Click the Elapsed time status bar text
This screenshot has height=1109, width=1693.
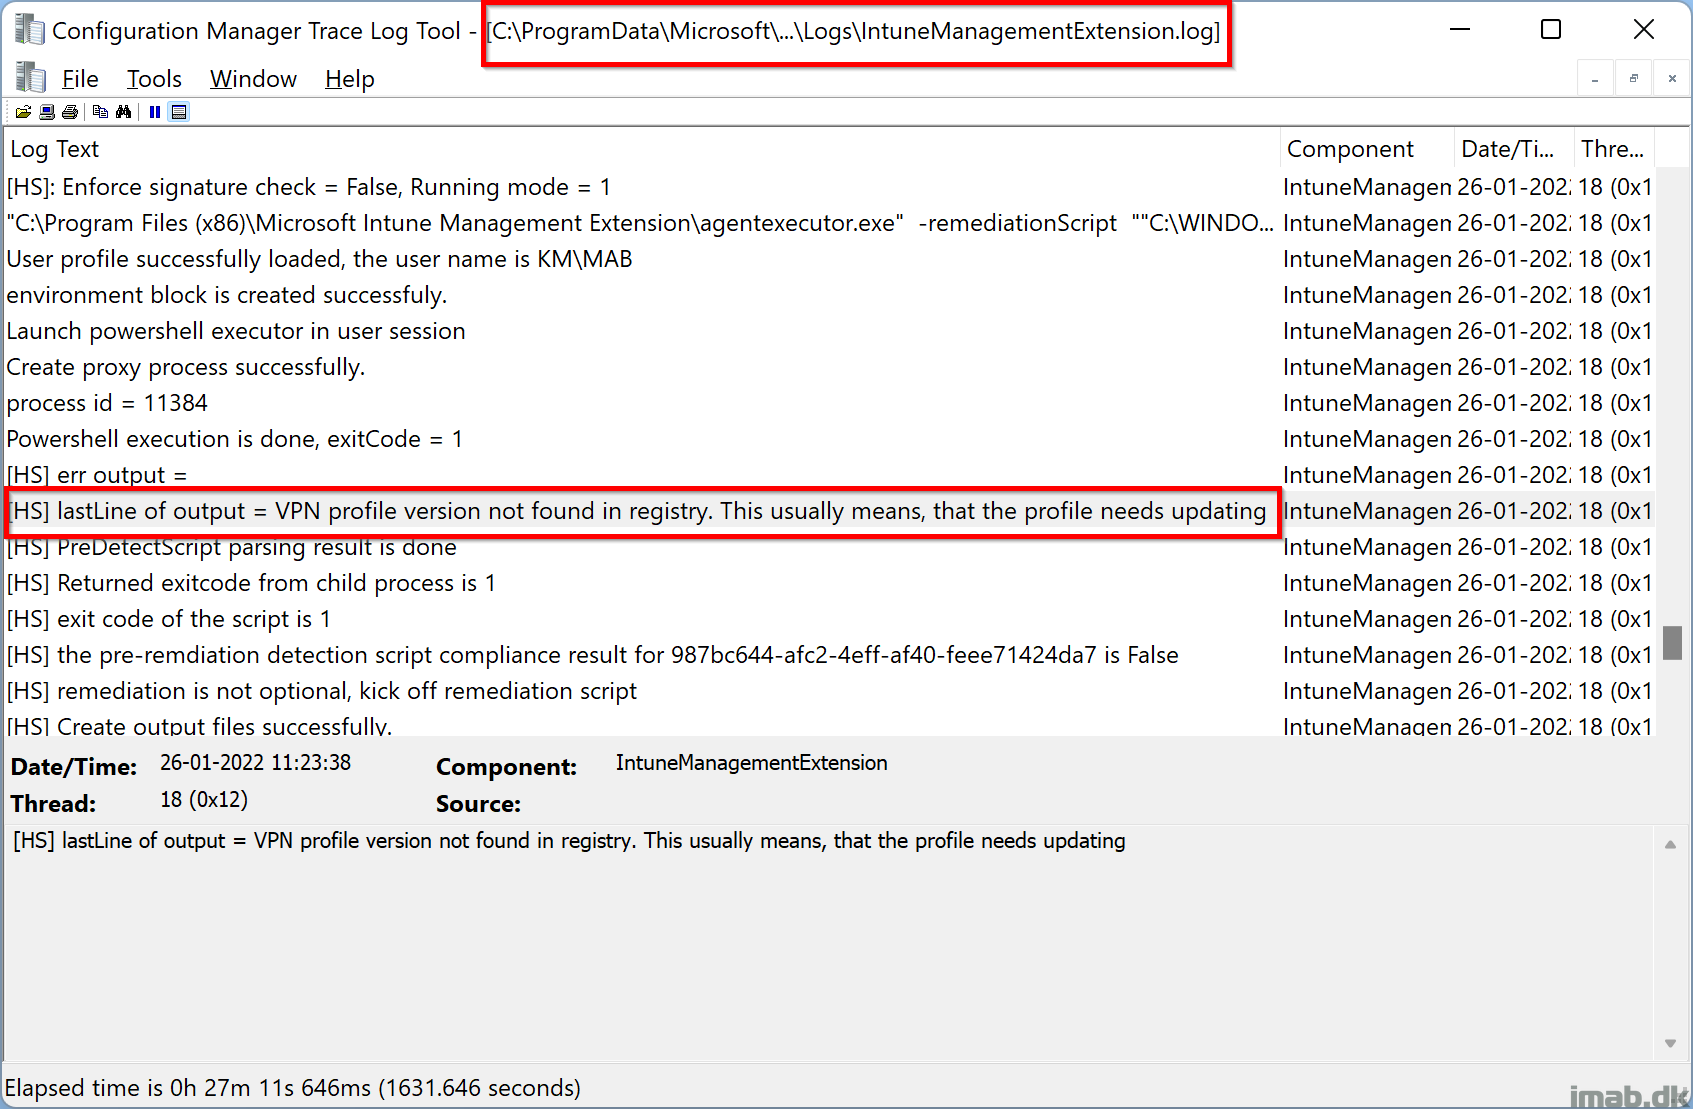(293, 1088)
